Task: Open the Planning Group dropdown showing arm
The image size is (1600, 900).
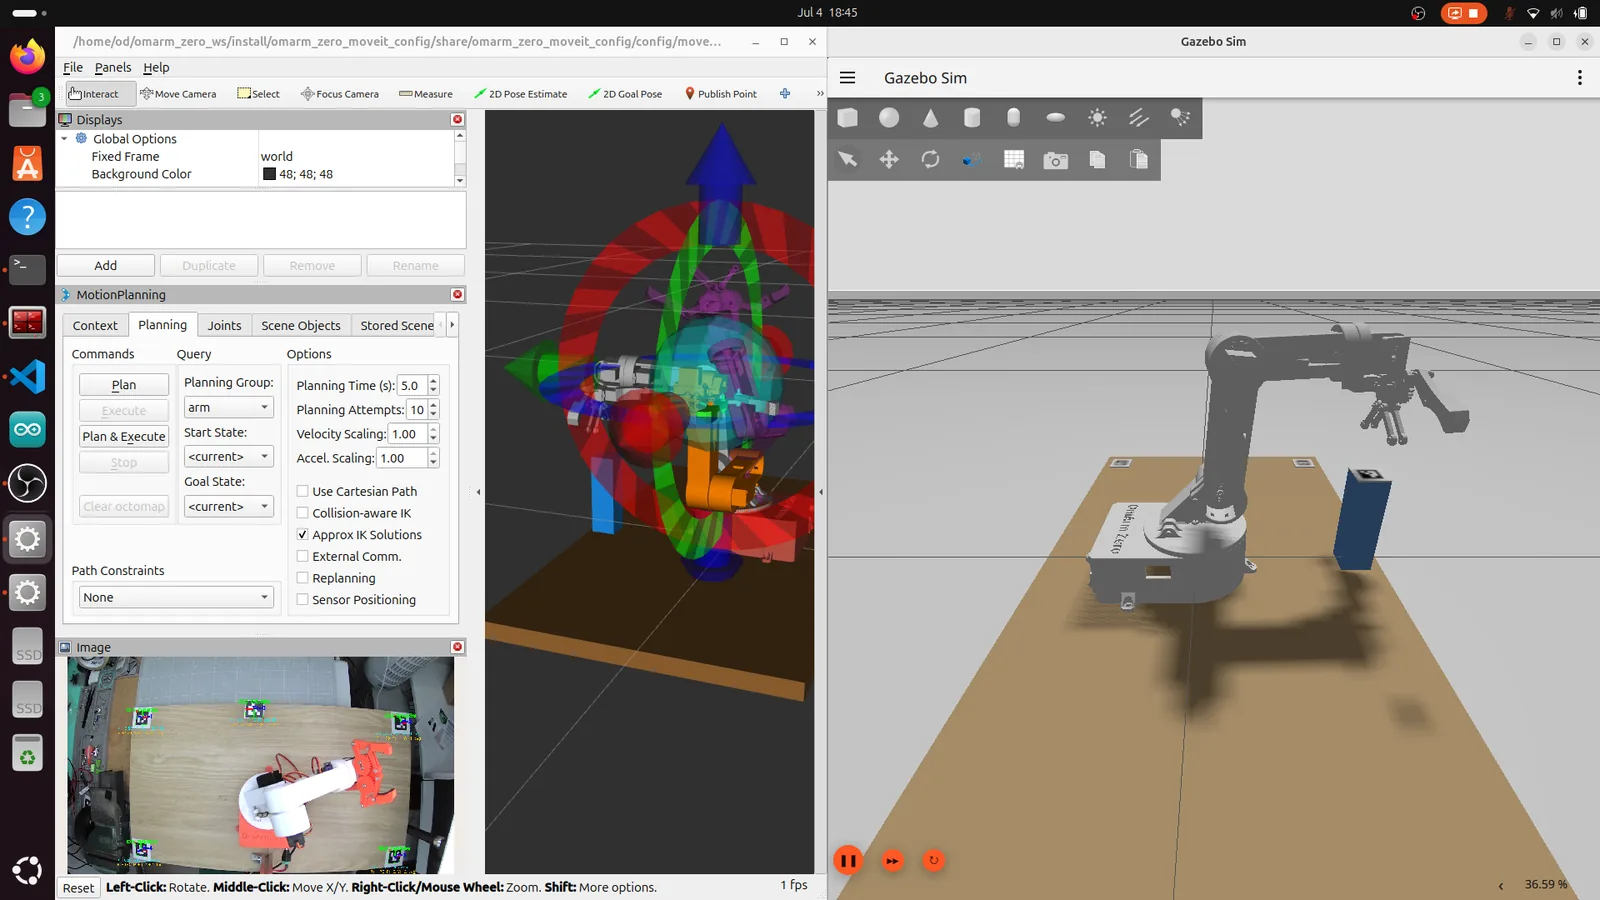Action: pos(228,407)
